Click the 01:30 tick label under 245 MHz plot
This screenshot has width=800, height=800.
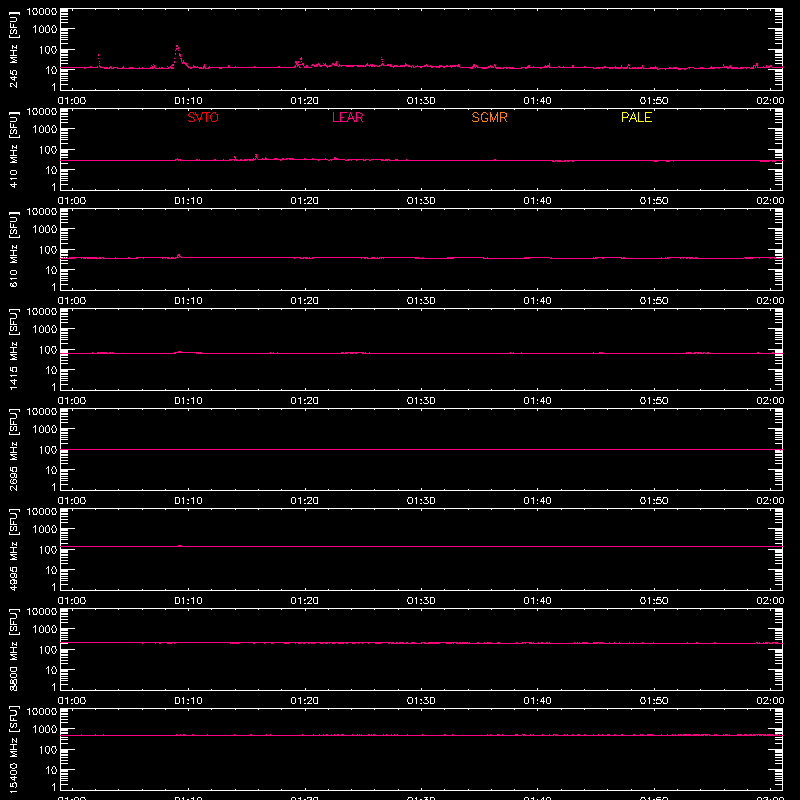[x=421, y=101]
